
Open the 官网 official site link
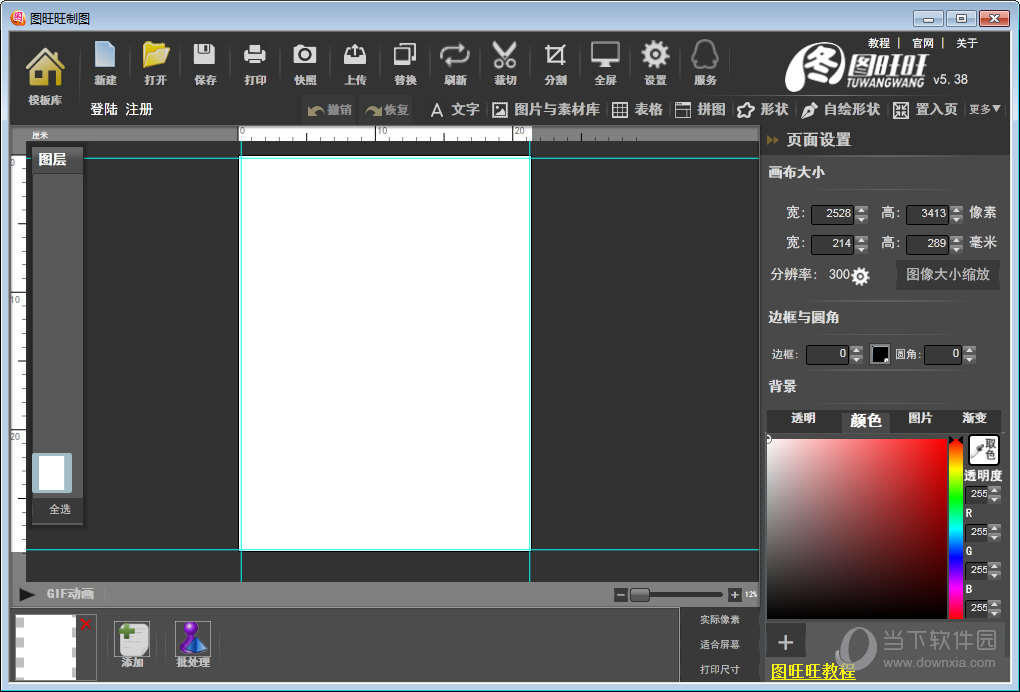point(923,43)
